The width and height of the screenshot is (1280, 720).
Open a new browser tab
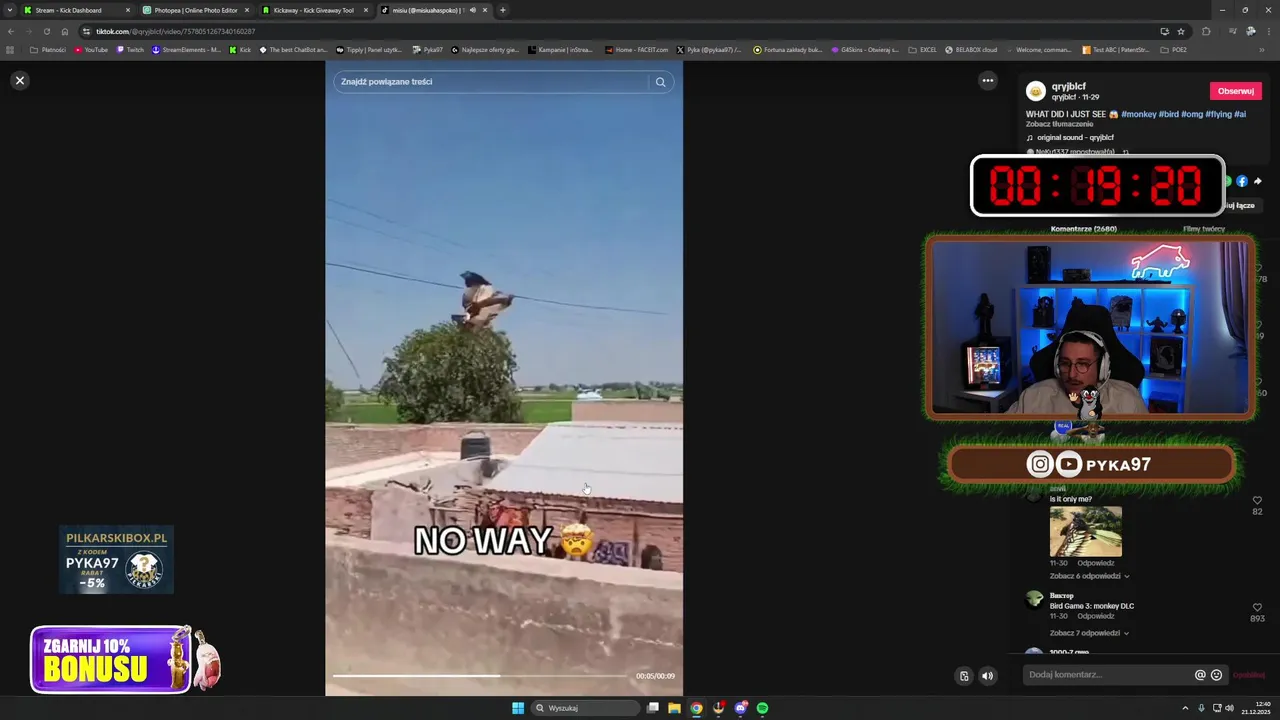tap(502, 10)
